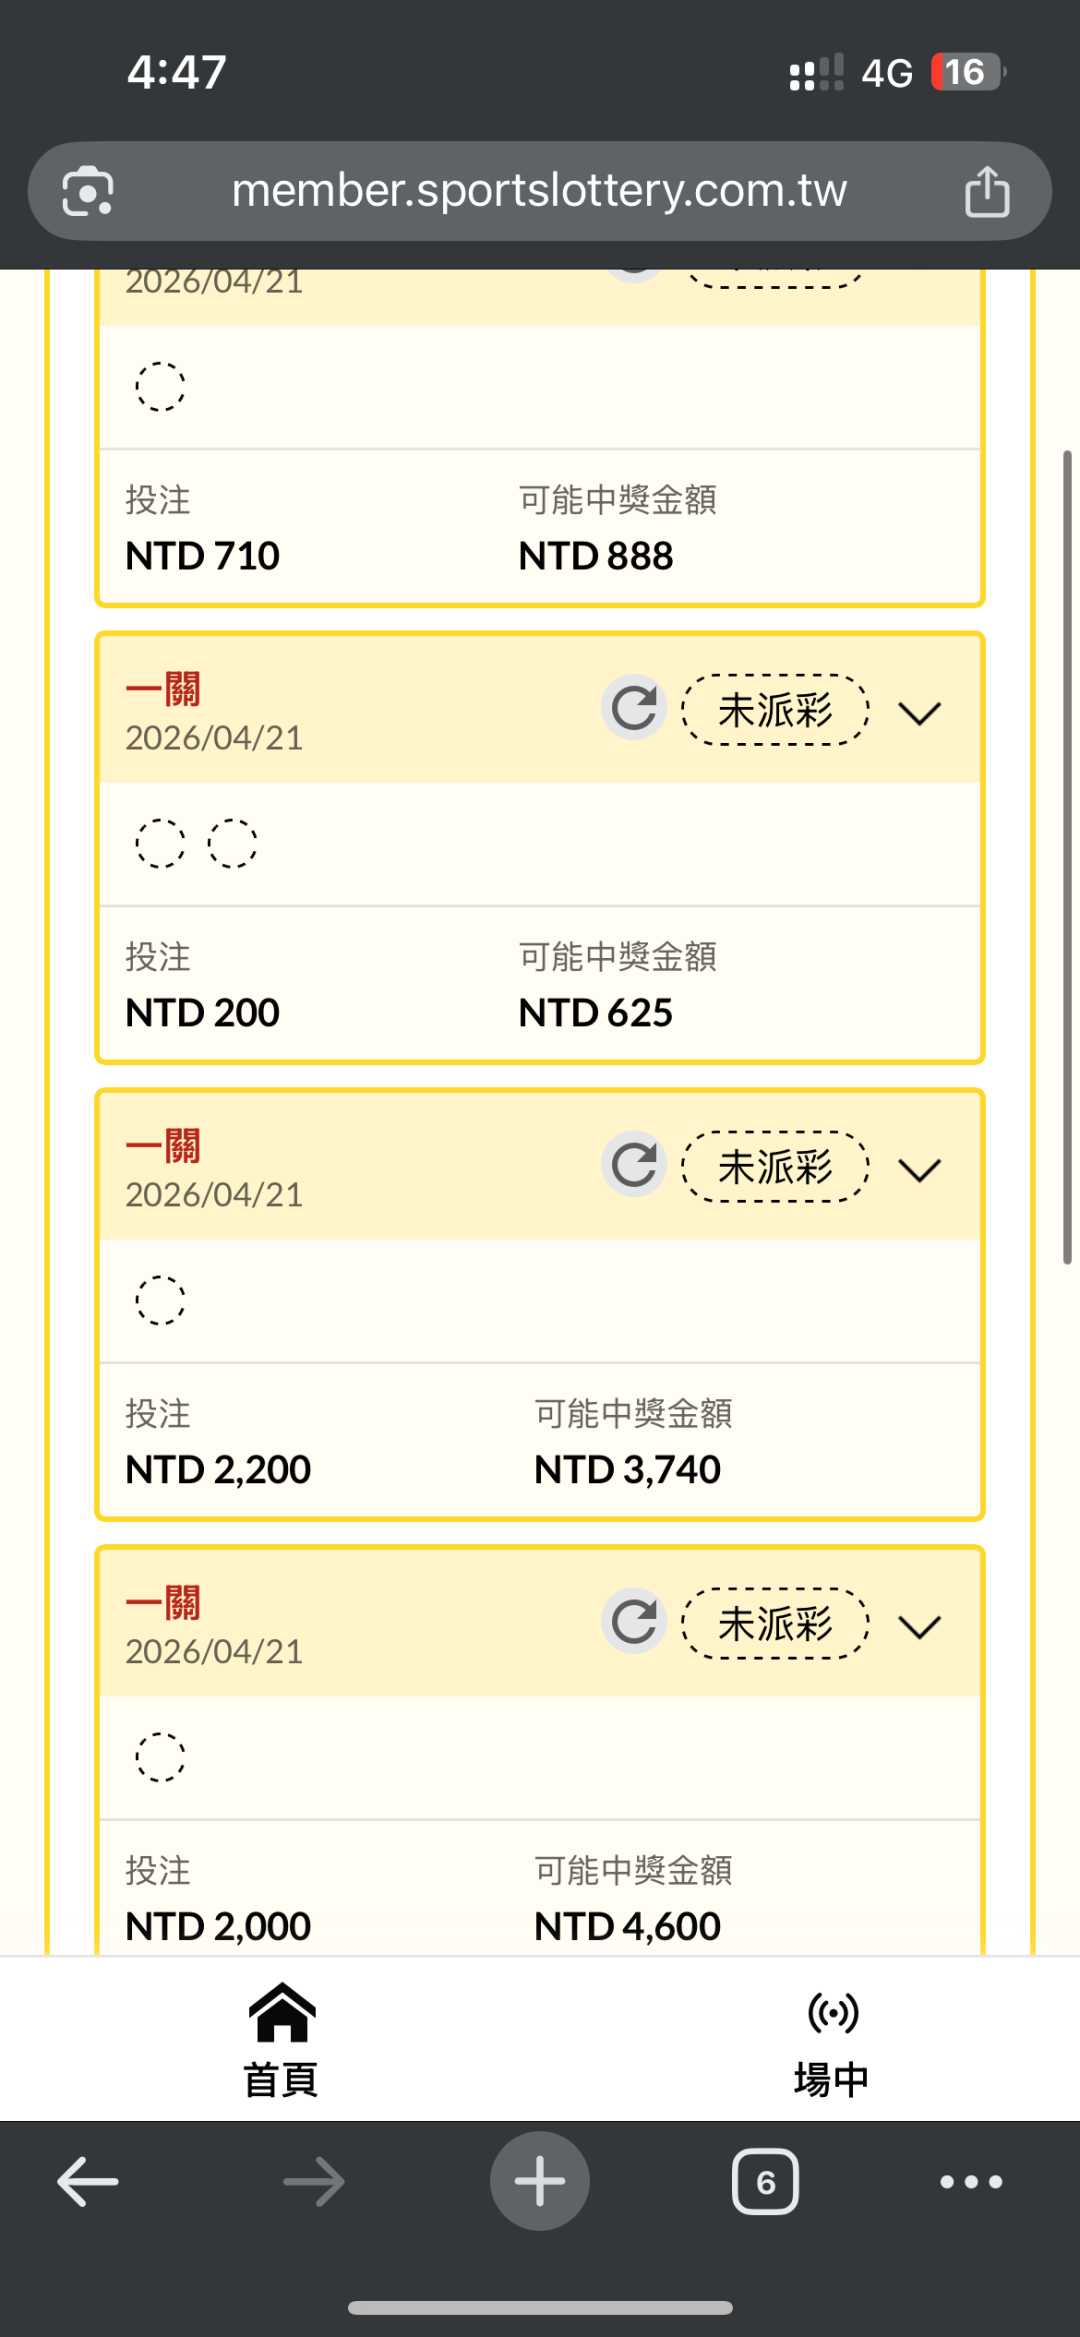Expand the NTD 200 bet details
The width and height of the screenshot is (1080, 2337).
(920, 713)
